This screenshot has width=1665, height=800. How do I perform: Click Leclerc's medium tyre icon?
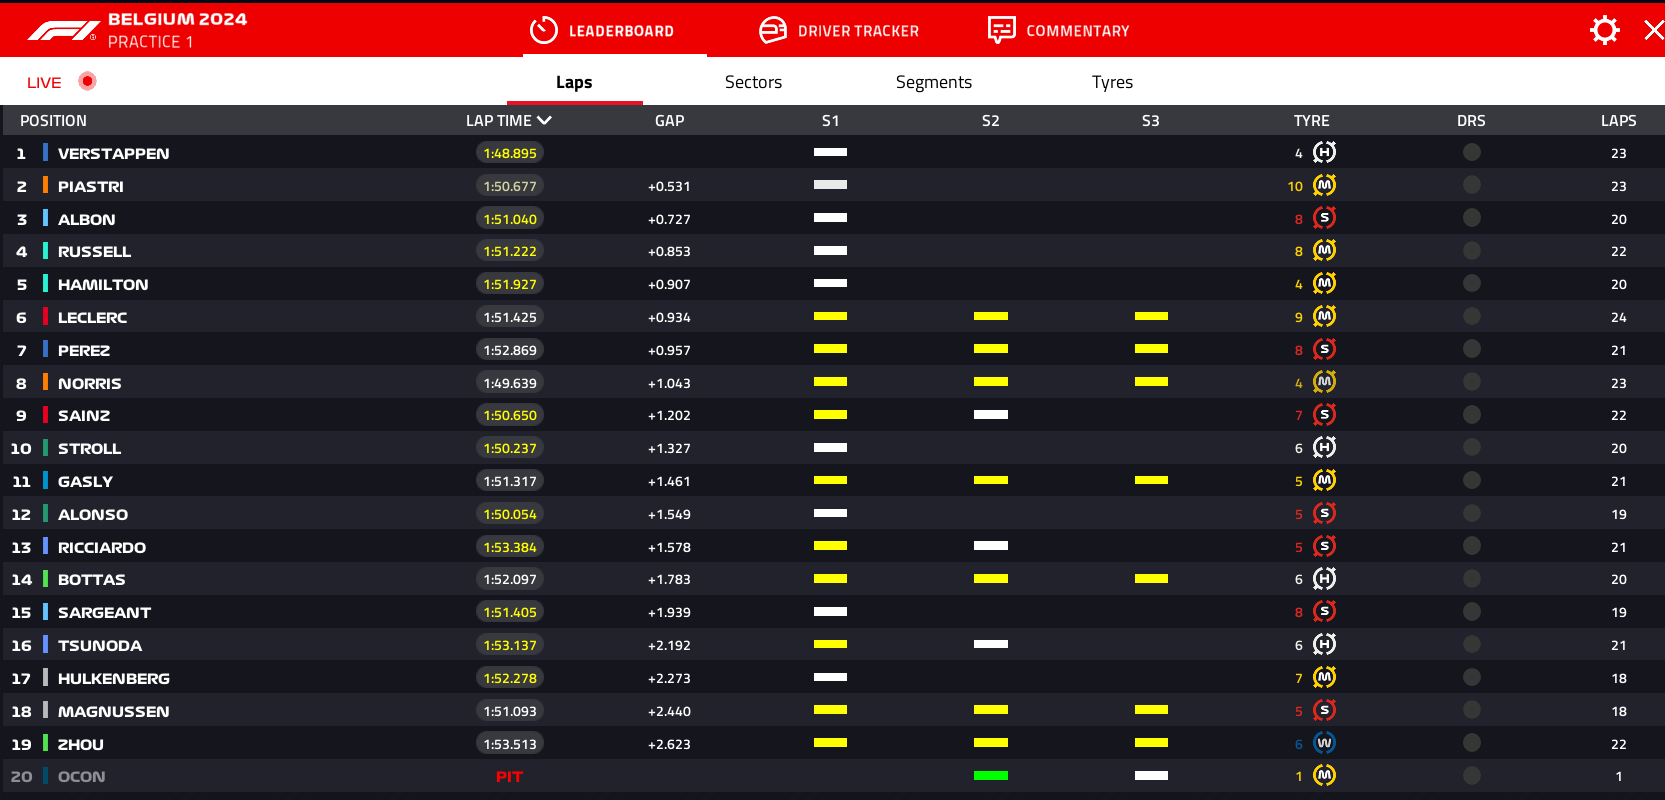[1324, 316]
